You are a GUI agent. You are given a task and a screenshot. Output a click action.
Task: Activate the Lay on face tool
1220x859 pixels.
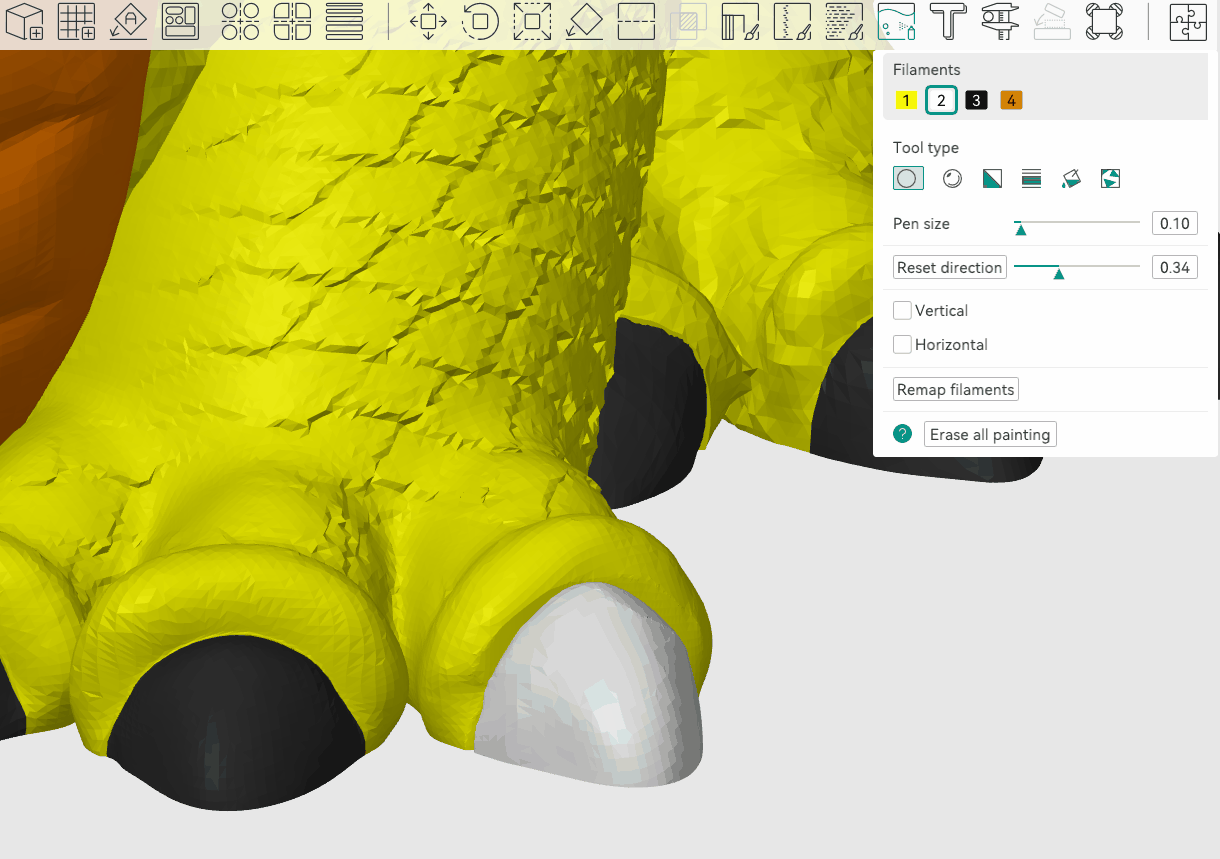(584, 21)
